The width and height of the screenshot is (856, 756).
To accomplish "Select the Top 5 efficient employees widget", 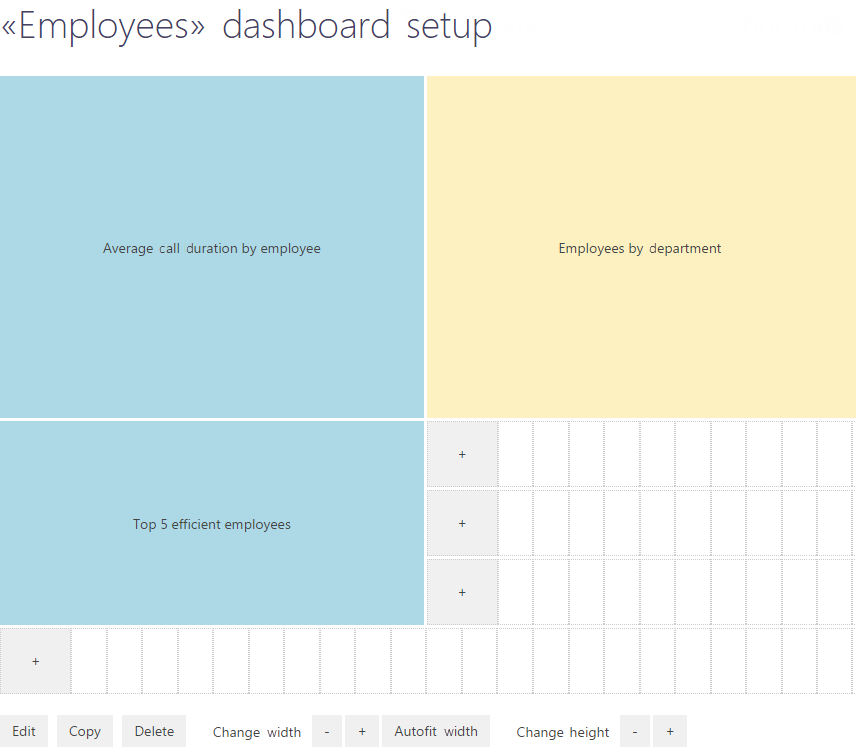I will pos(212,523).
